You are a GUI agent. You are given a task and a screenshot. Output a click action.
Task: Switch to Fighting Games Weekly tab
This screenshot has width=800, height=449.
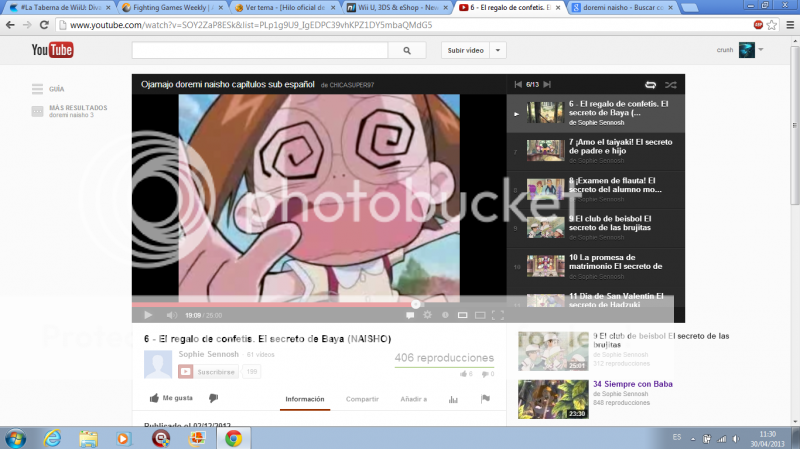pyautogui.click(x=172, y=8)
